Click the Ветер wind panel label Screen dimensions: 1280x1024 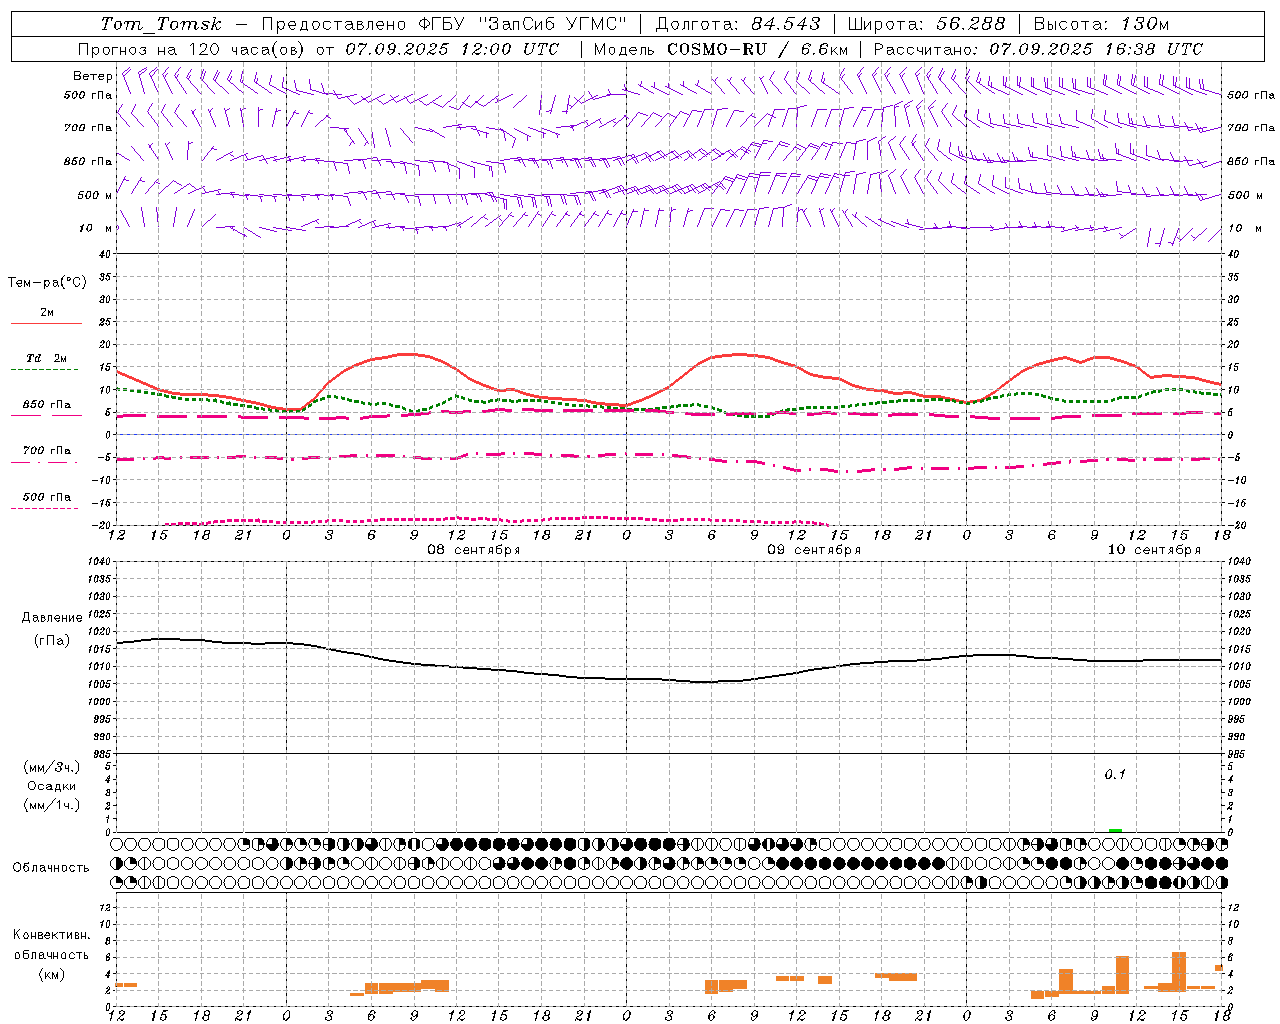(x=92, y=76)
